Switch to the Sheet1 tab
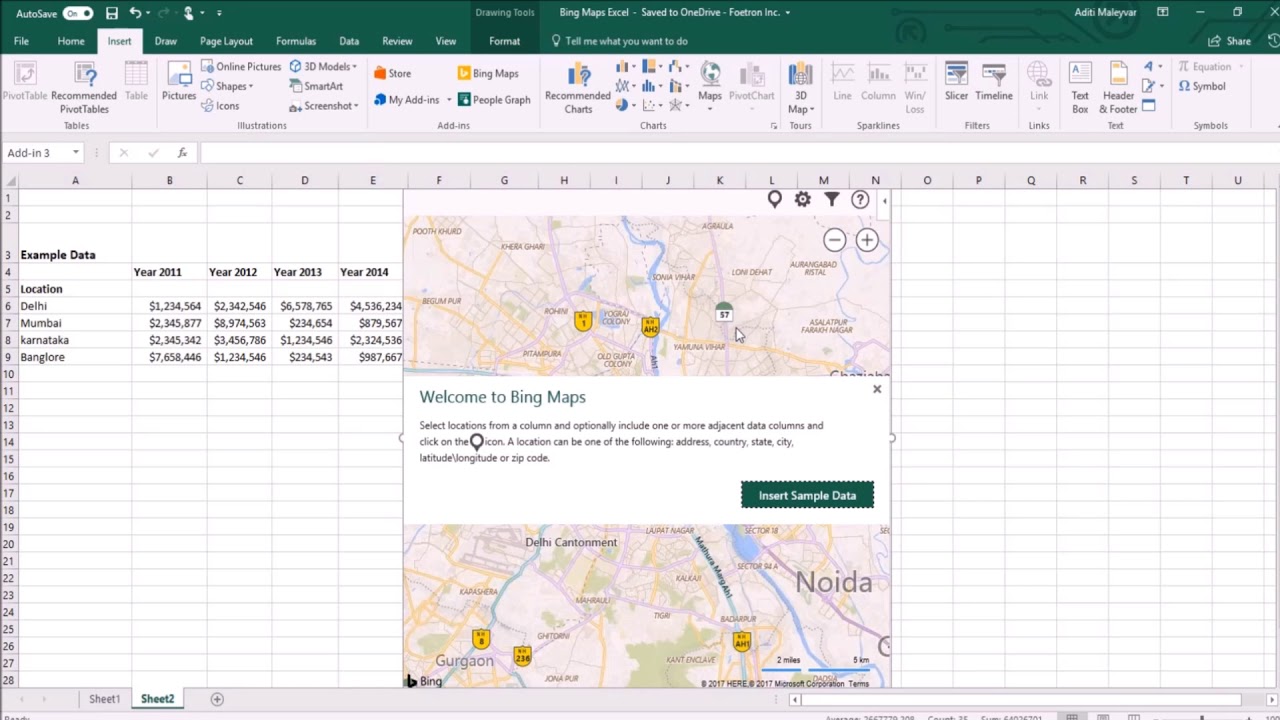Screen dimensions: 1280x720 pyautogui.click(x=104, y=699)
